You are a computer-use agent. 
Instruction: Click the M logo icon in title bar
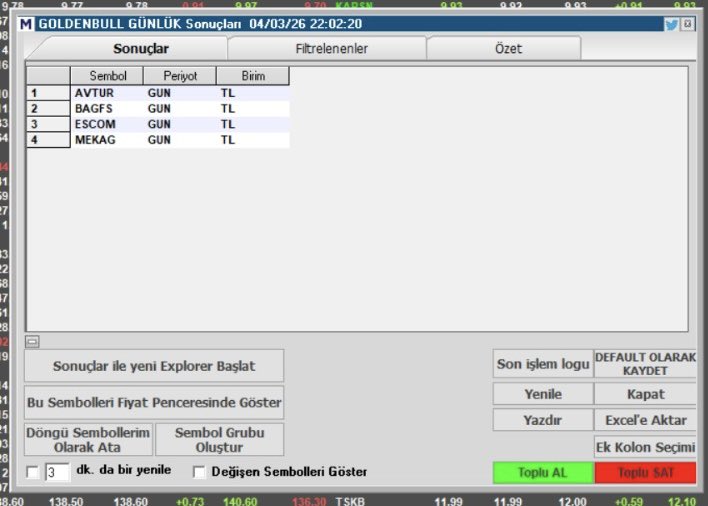click(x=26, y=24)
